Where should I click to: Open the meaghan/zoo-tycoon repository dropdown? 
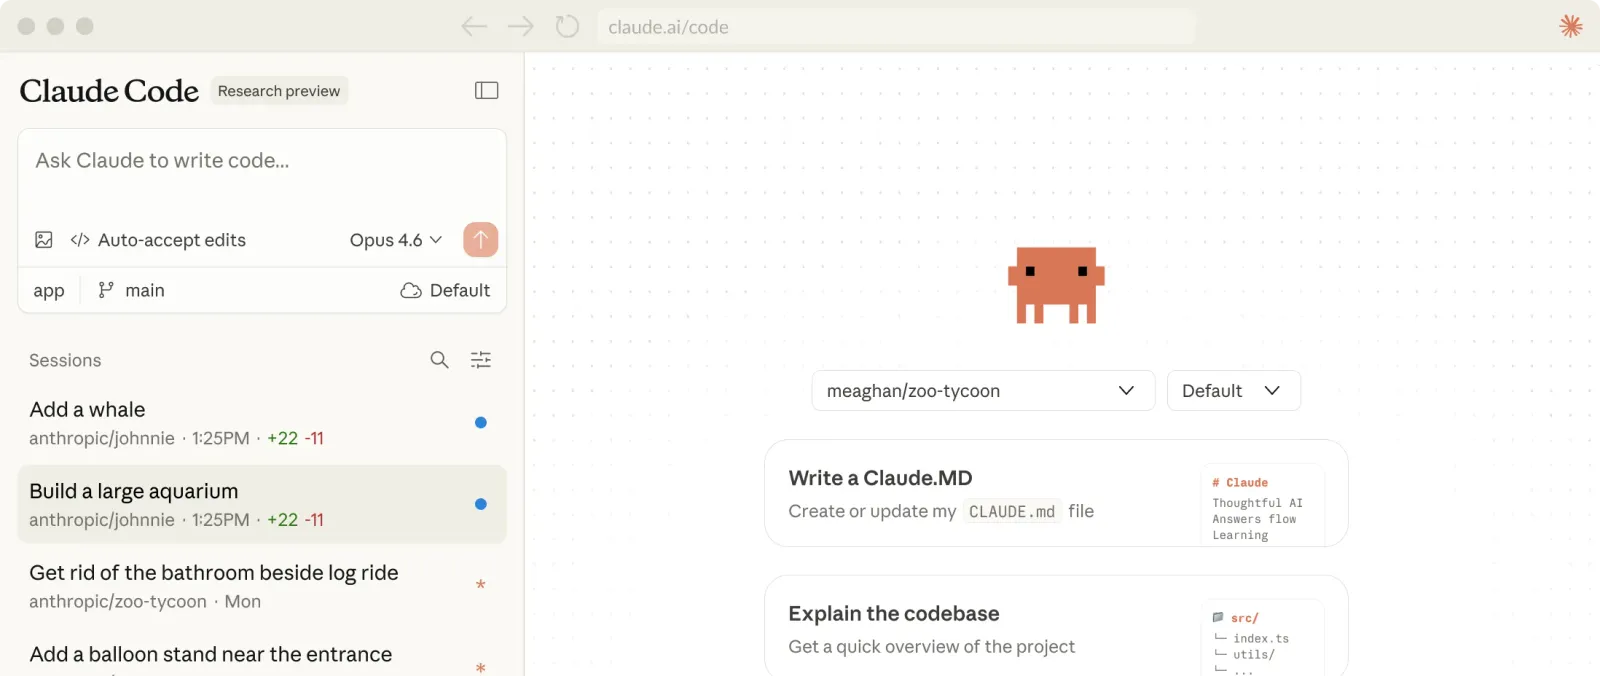(983, 391)
